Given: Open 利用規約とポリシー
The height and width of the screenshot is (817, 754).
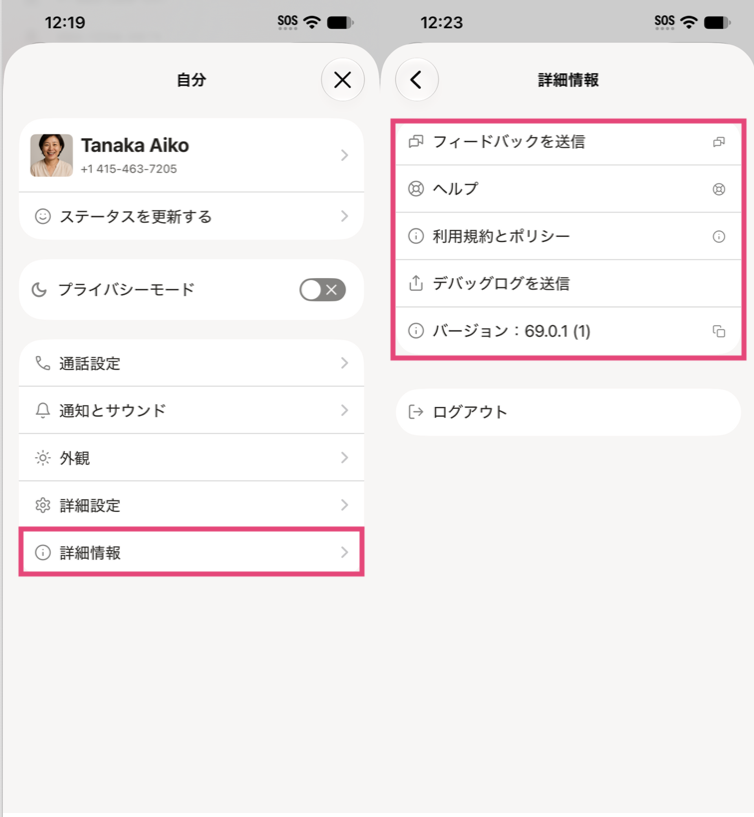Looking at the screenshot, I should 568,236.
